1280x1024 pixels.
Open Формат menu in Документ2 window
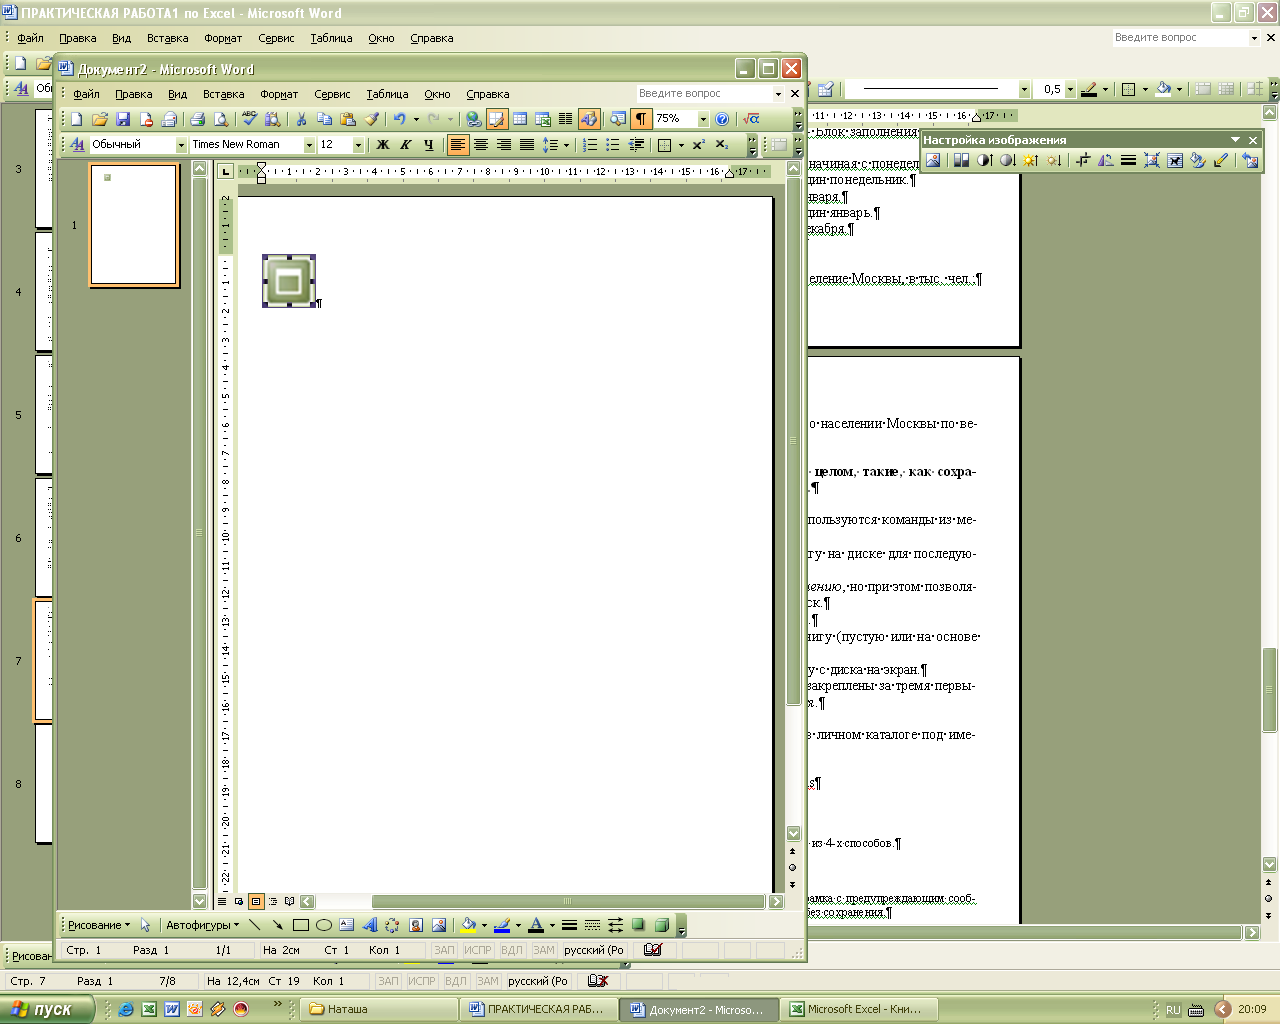tap(279, 94)
